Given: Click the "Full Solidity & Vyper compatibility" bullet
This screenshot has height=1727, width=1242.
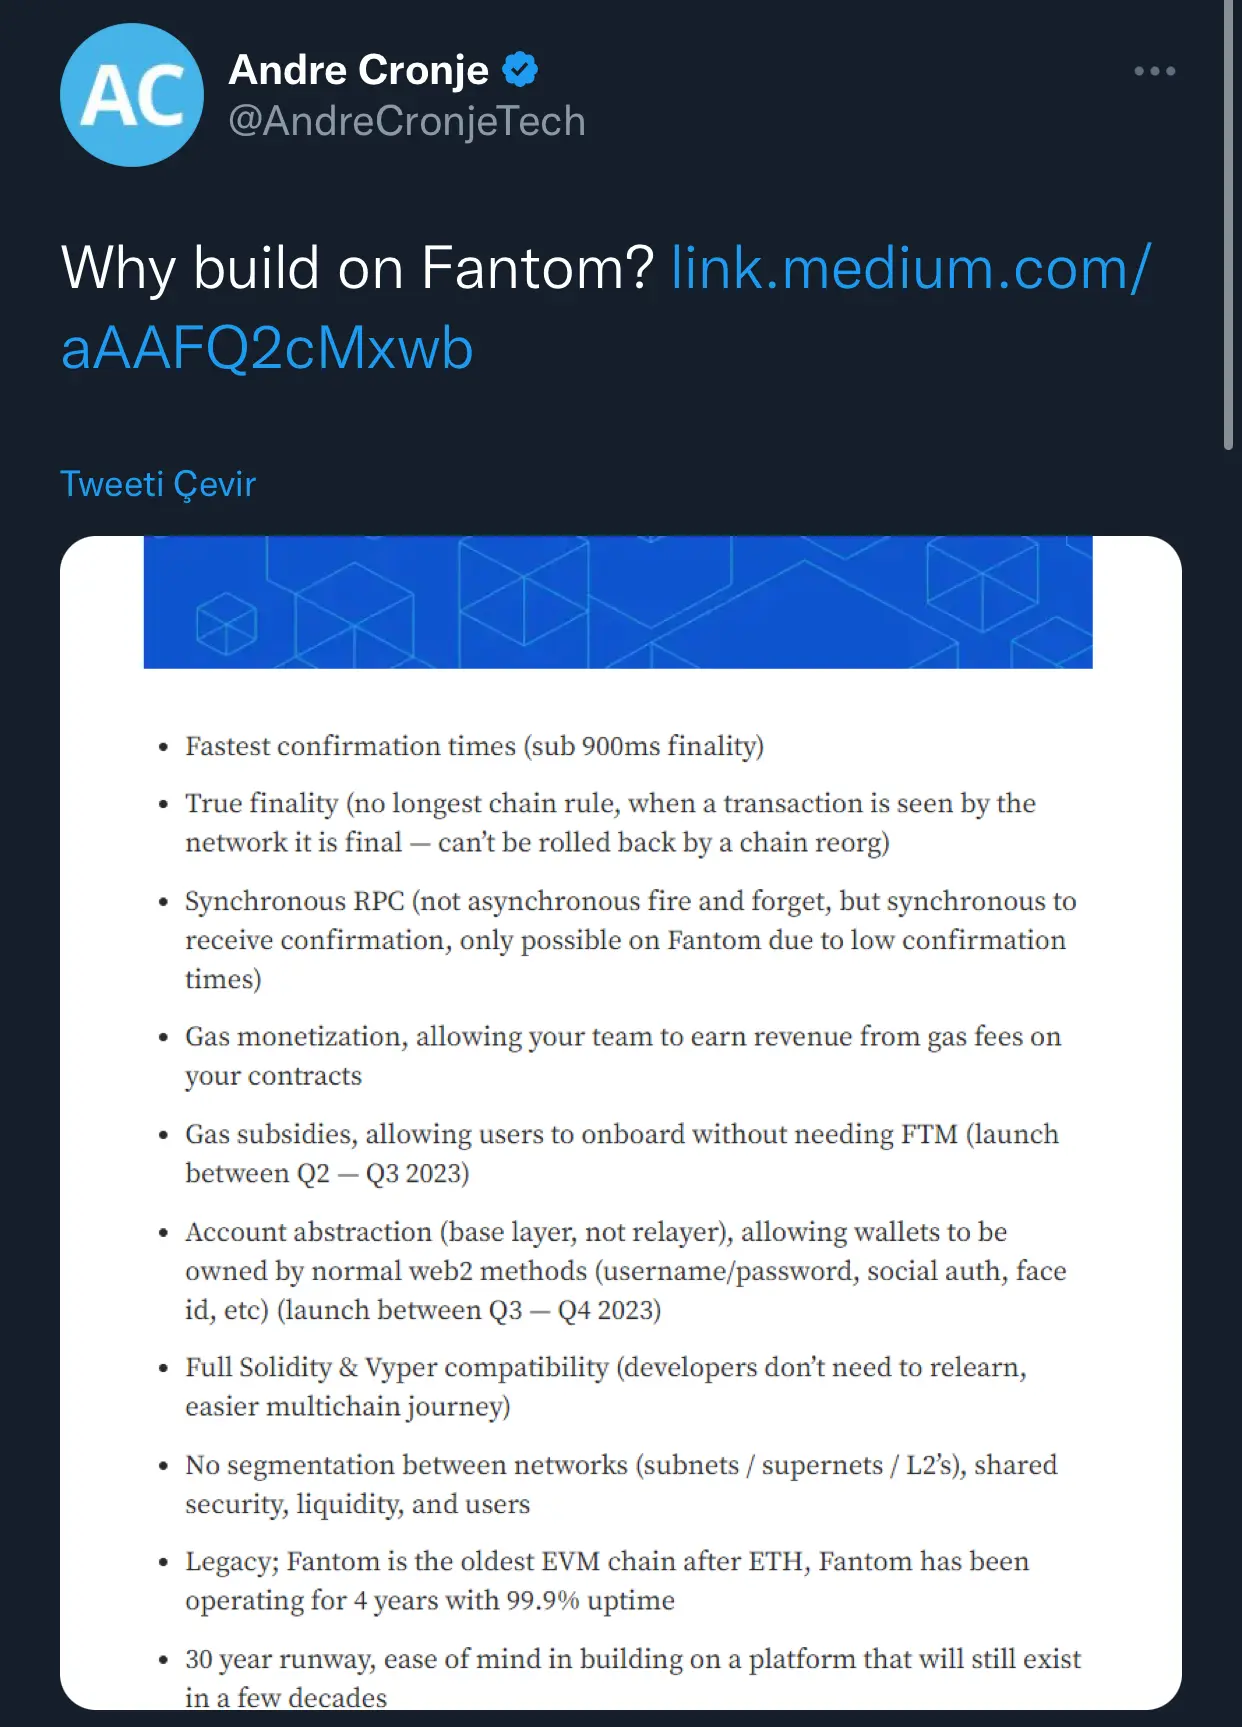Looking at the screenshot, I should [605, 1386].
